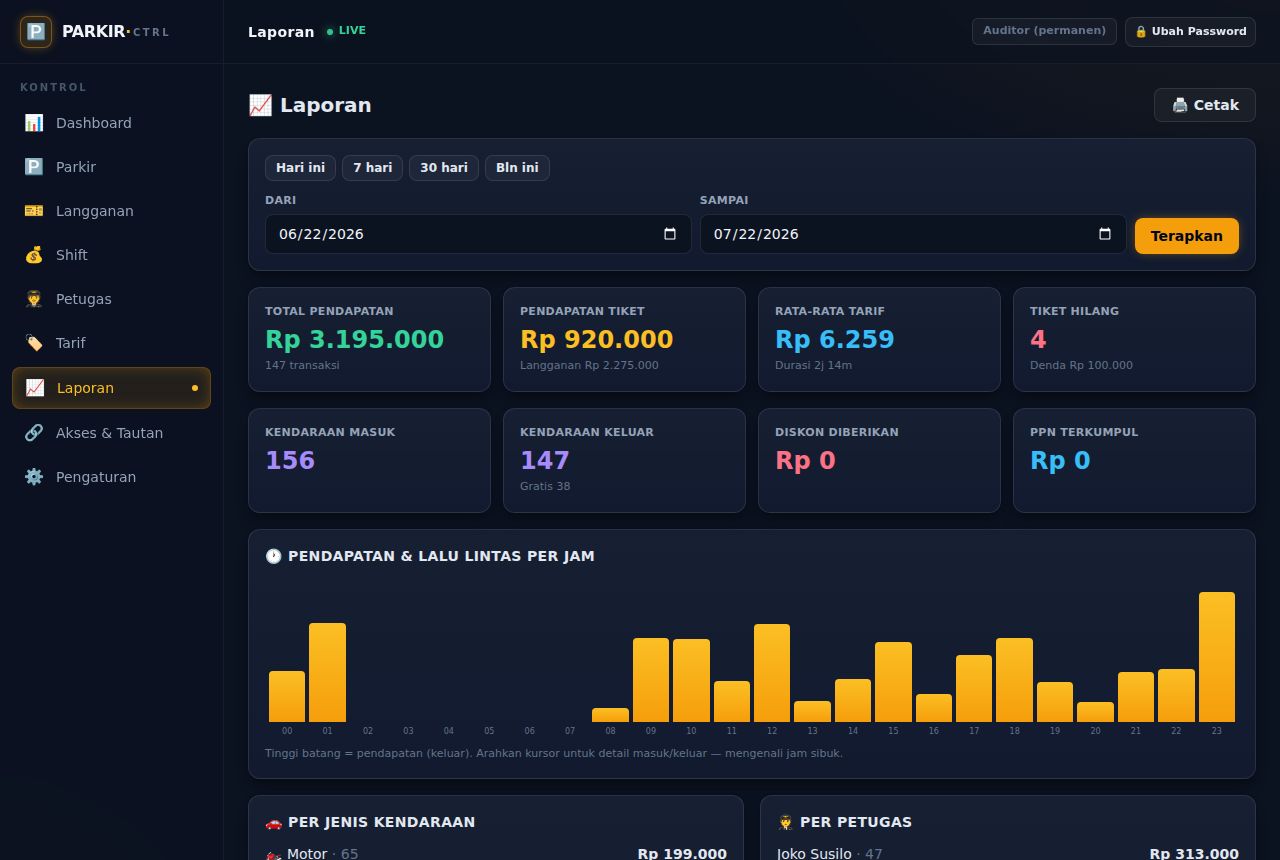Open the Sampai date picker calendar icon
Viewport: 1280px width, 860px height.
click(x=1105, y=234)
